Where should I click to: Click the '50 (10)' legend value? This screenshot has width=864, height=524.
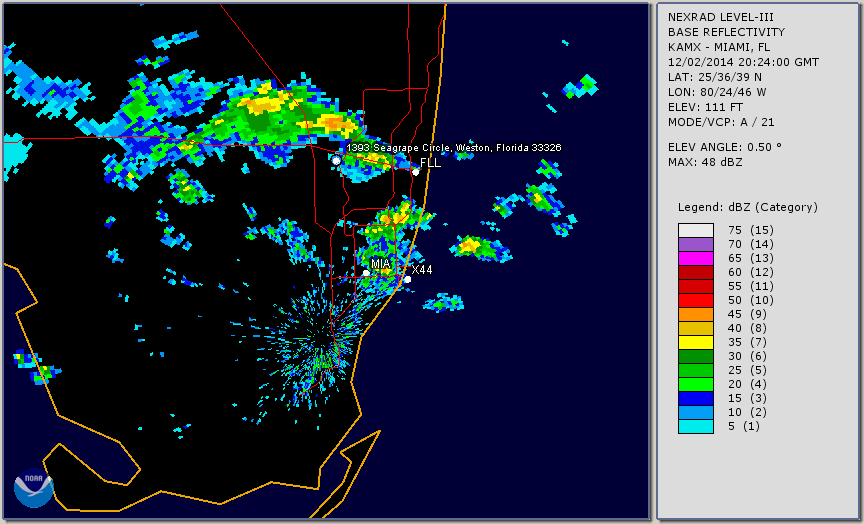click(x=750, y=300)
